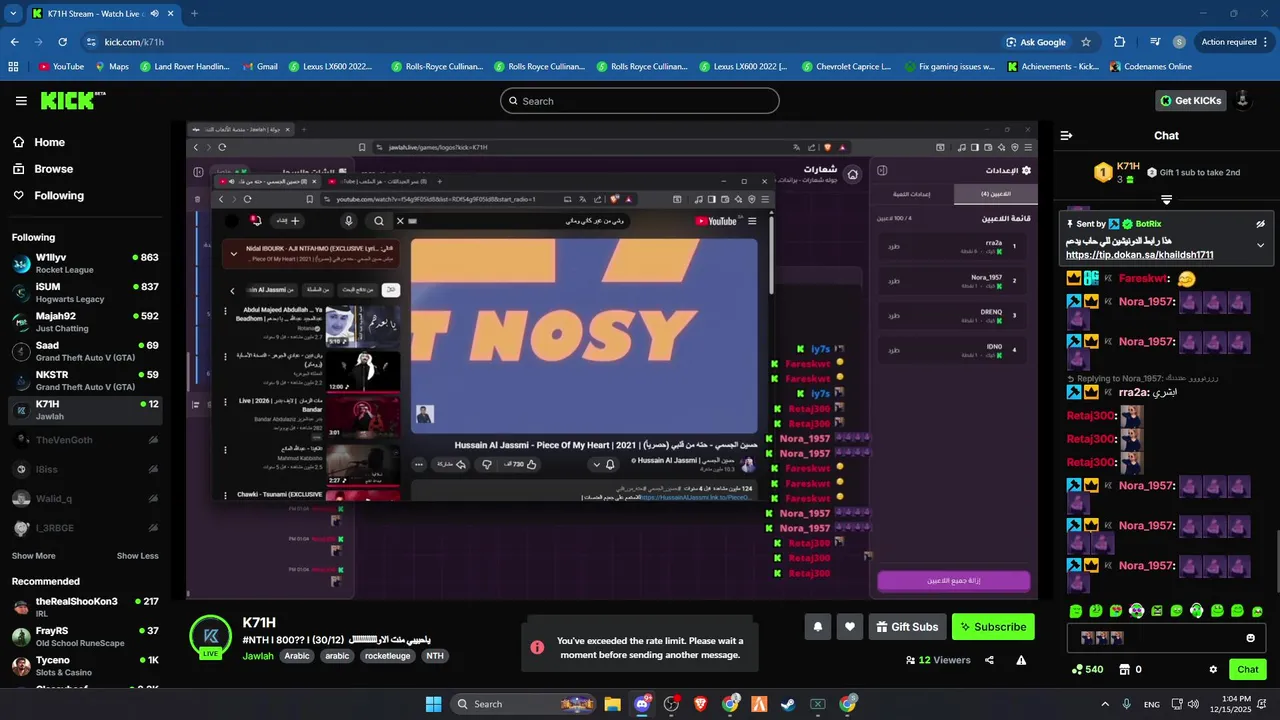Open the channel shop store icon
This screenshot has height=720, width=1280.
point(1124,669)
